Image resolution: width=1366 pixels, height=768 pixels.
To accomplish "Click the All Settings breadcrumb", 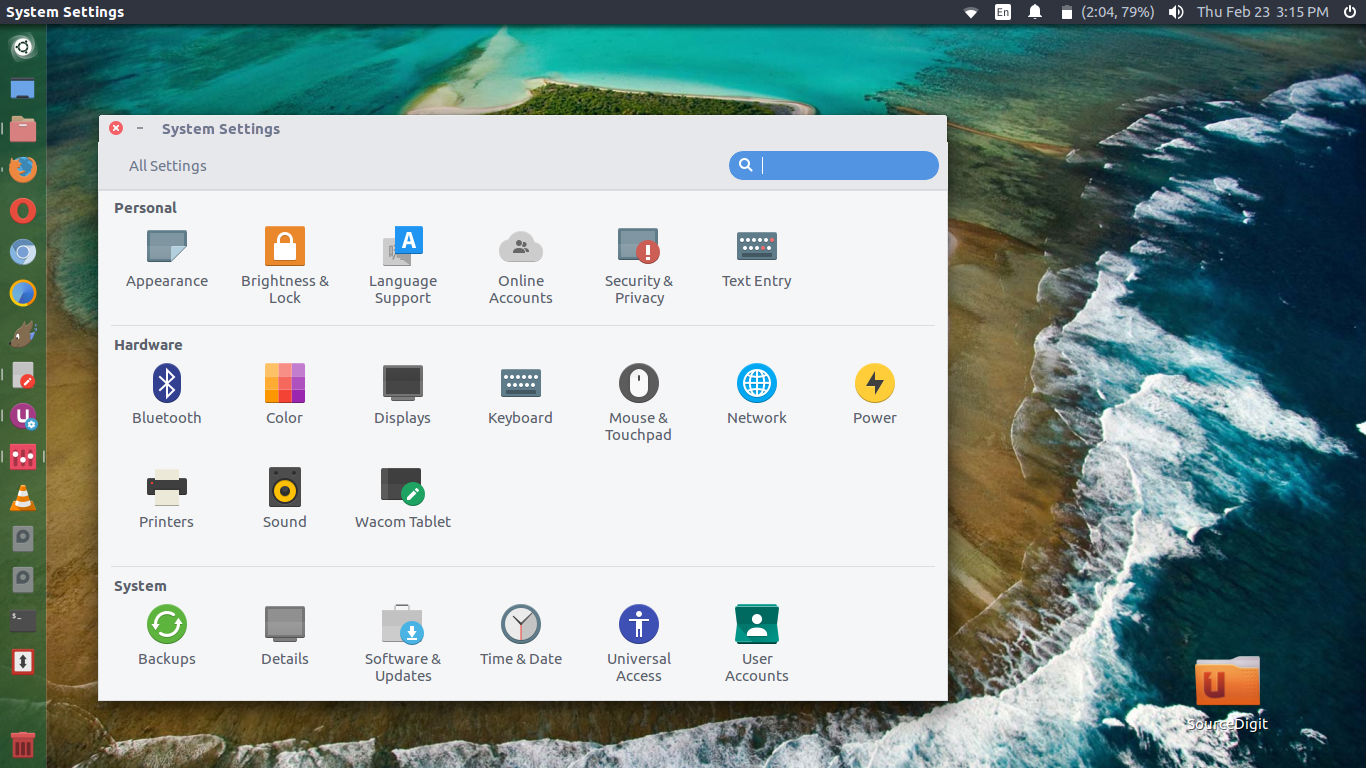I will [167, 165].
